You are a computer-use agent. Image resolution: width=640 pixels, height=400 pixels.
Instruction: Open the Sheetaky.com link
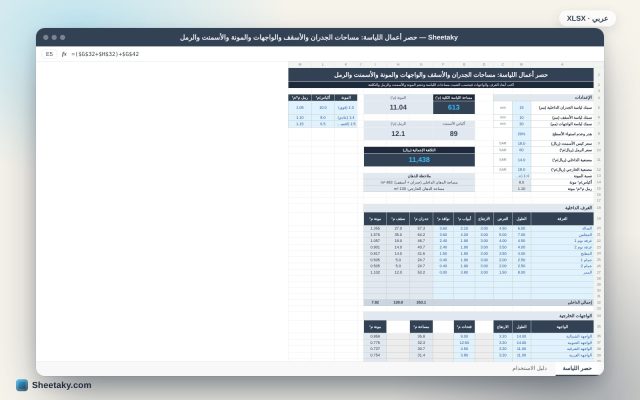tap(62, 385)
